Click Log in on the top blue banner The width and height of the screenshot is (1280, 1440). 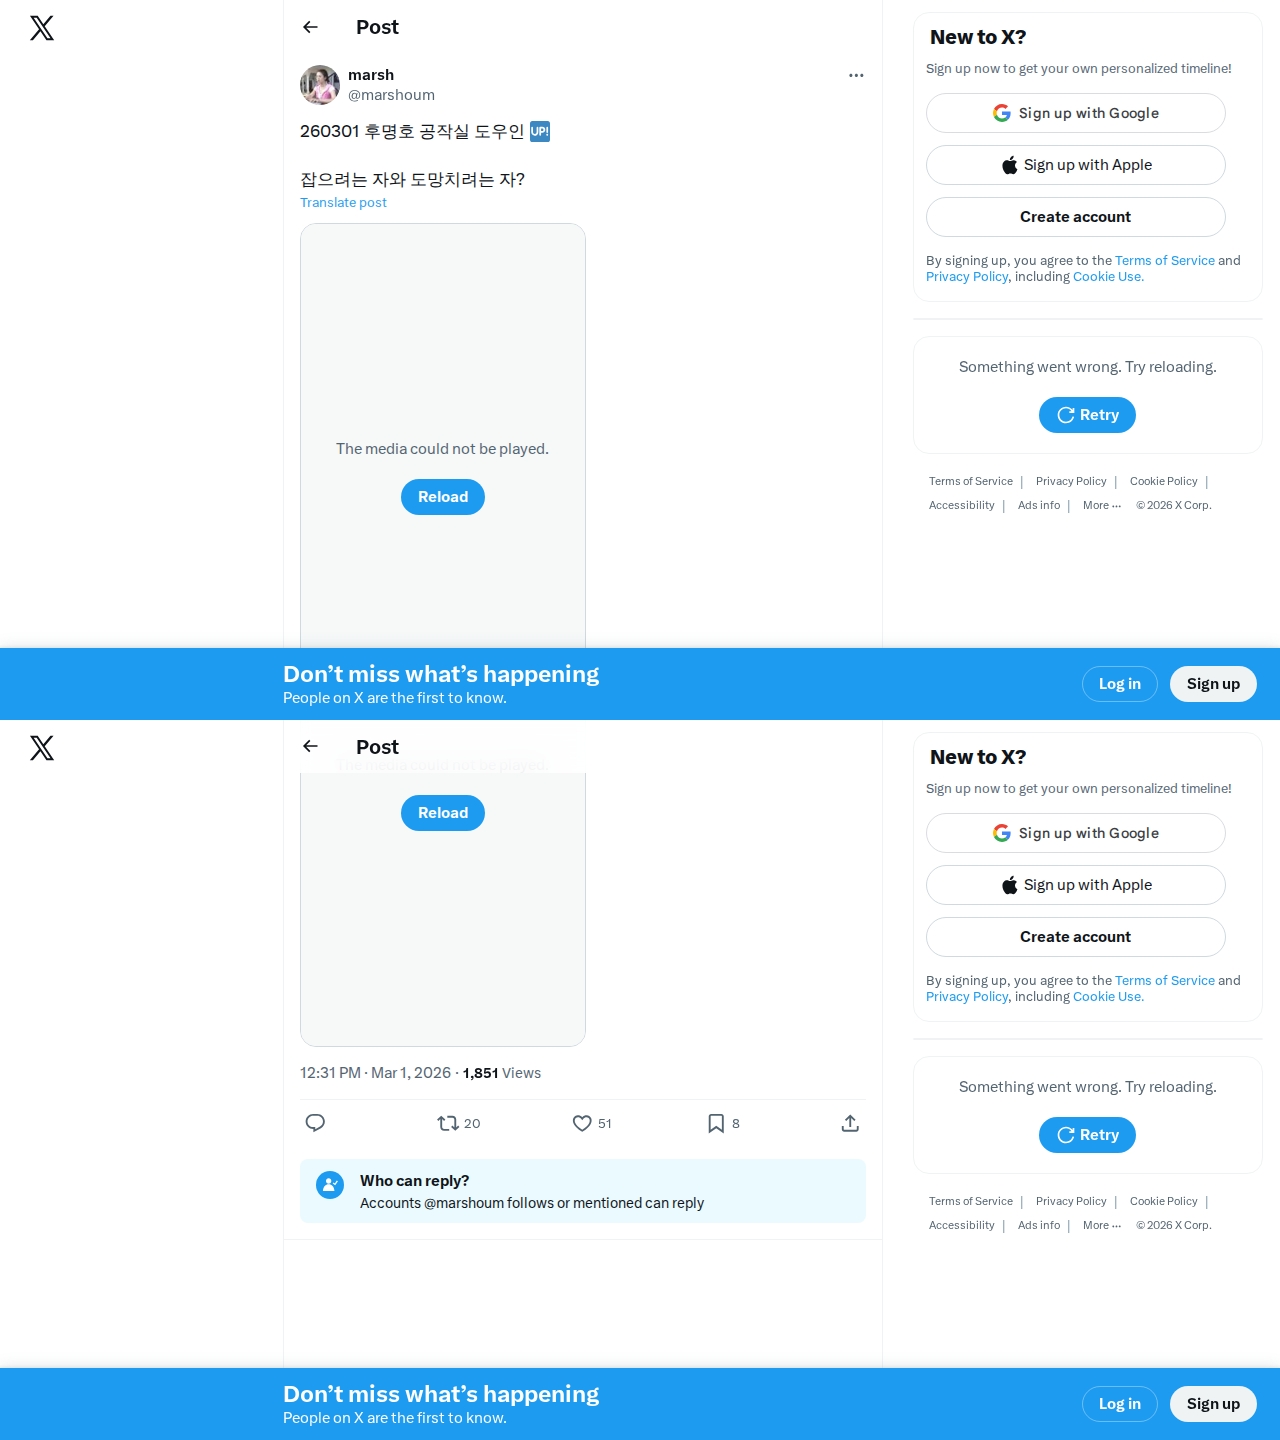click(1120, 684)
